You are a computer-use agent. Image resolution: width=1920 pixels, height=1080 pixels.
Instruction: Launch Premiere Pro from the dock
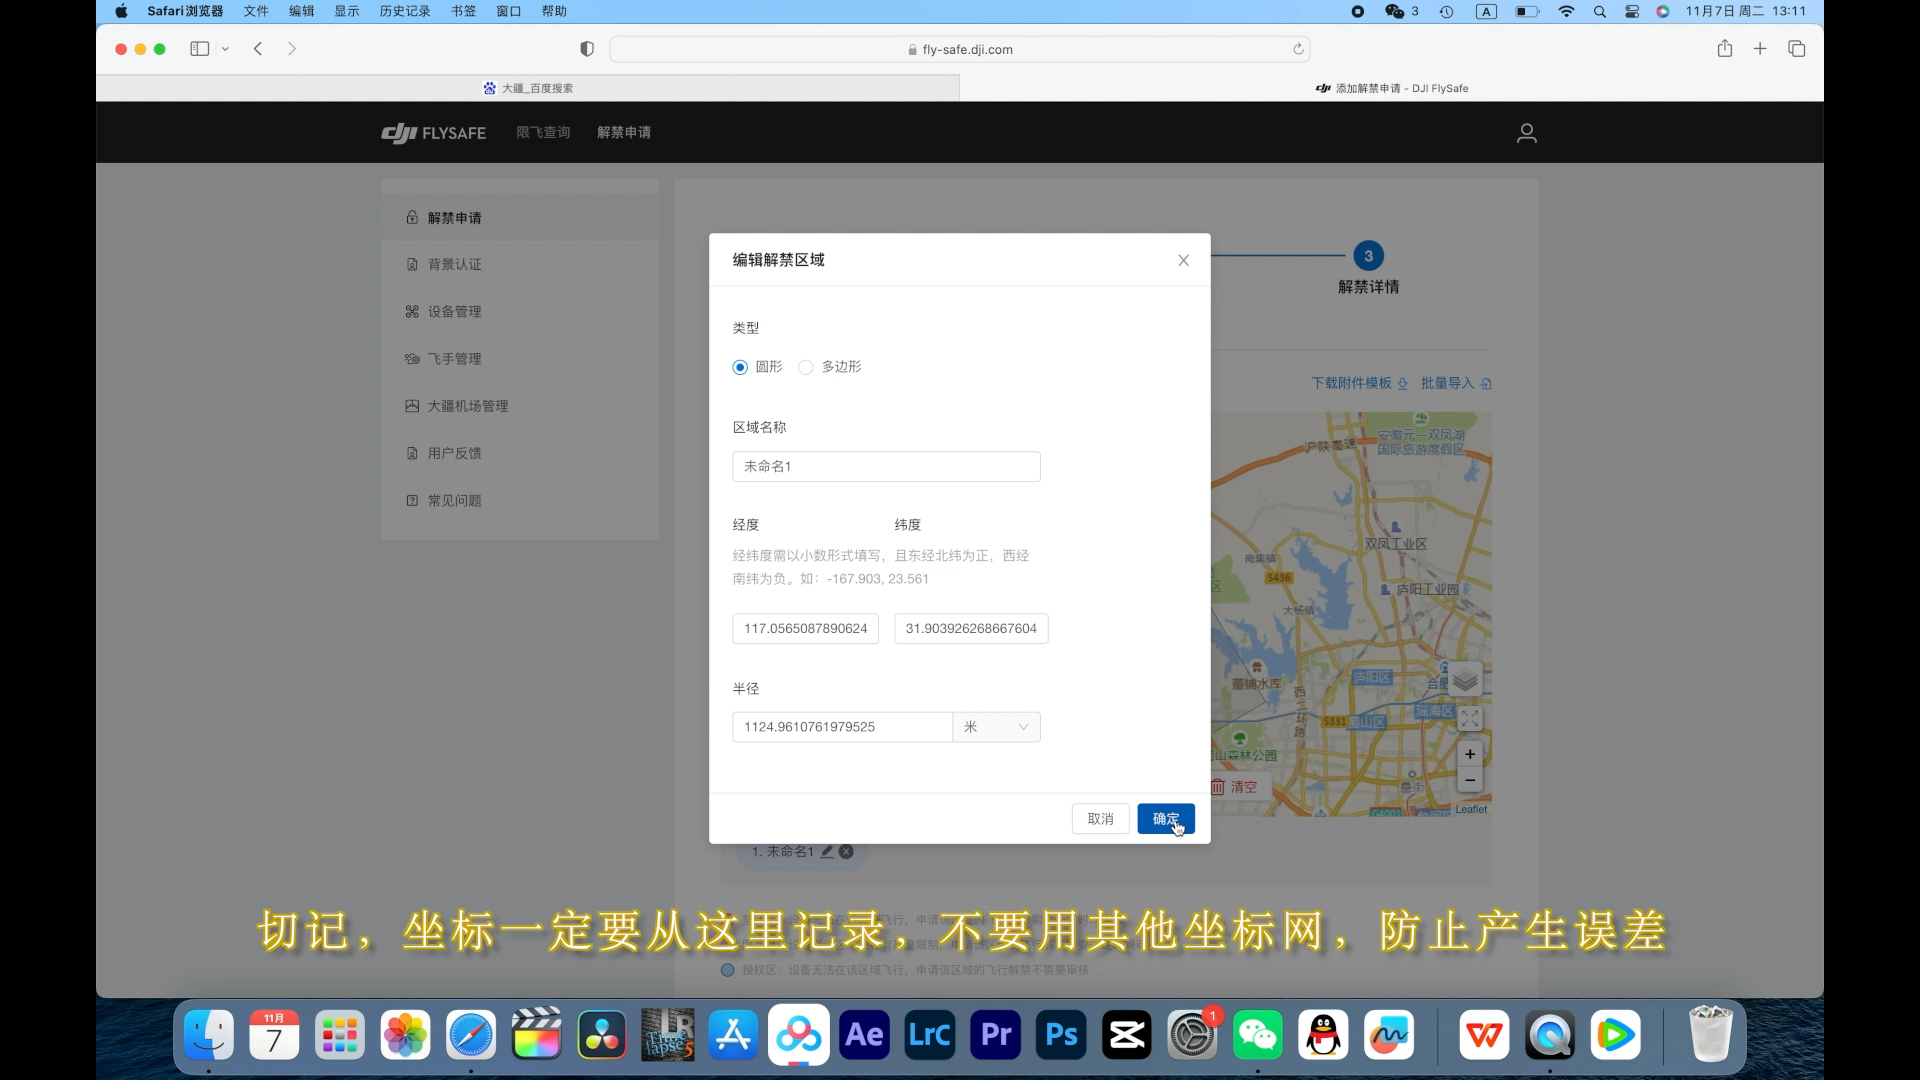point(996,1035)
